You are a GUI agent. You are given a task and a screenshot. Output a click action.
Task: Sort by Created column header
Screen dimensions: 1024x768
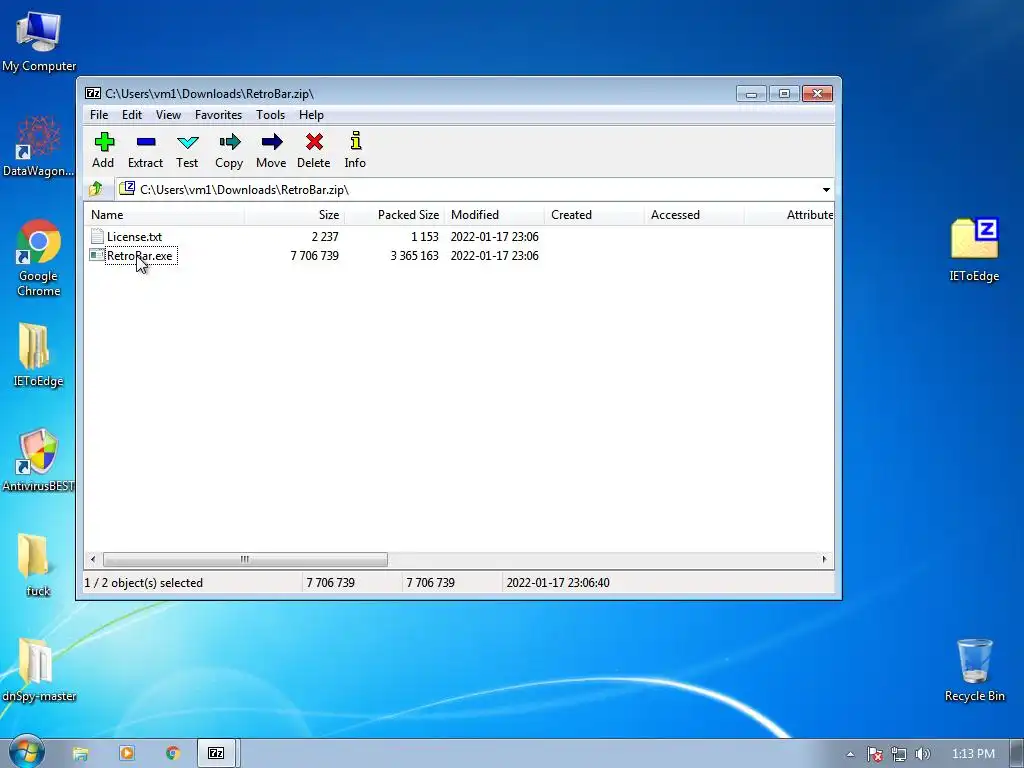[x=594, y=215]
